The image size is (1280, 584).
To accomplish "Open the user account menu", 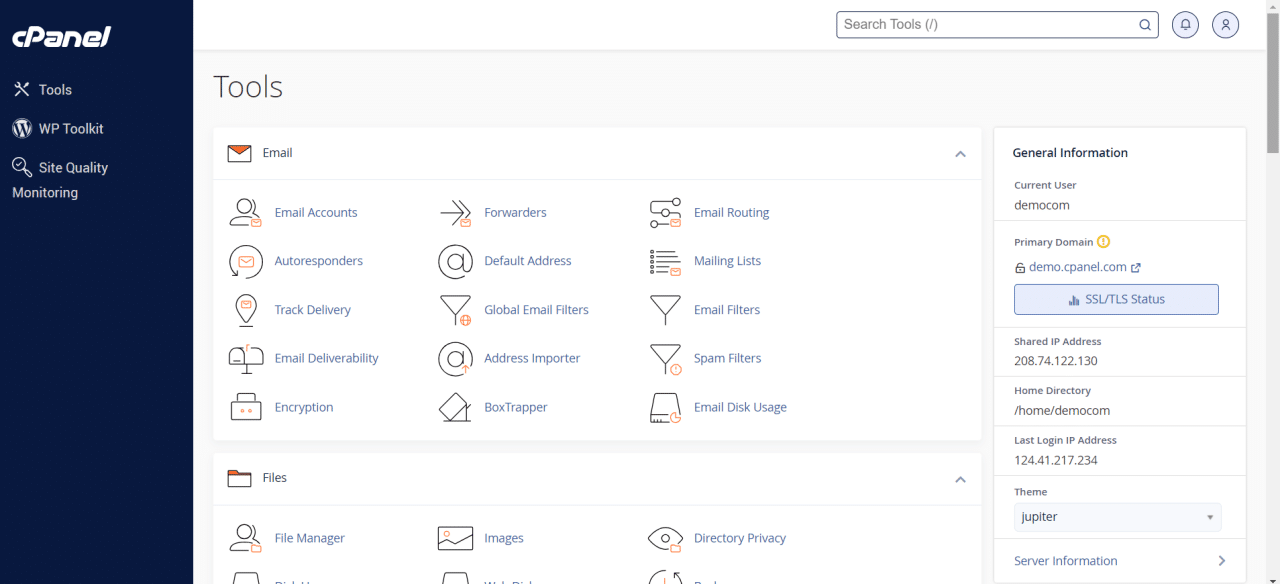I will (x=1225, y=24).
